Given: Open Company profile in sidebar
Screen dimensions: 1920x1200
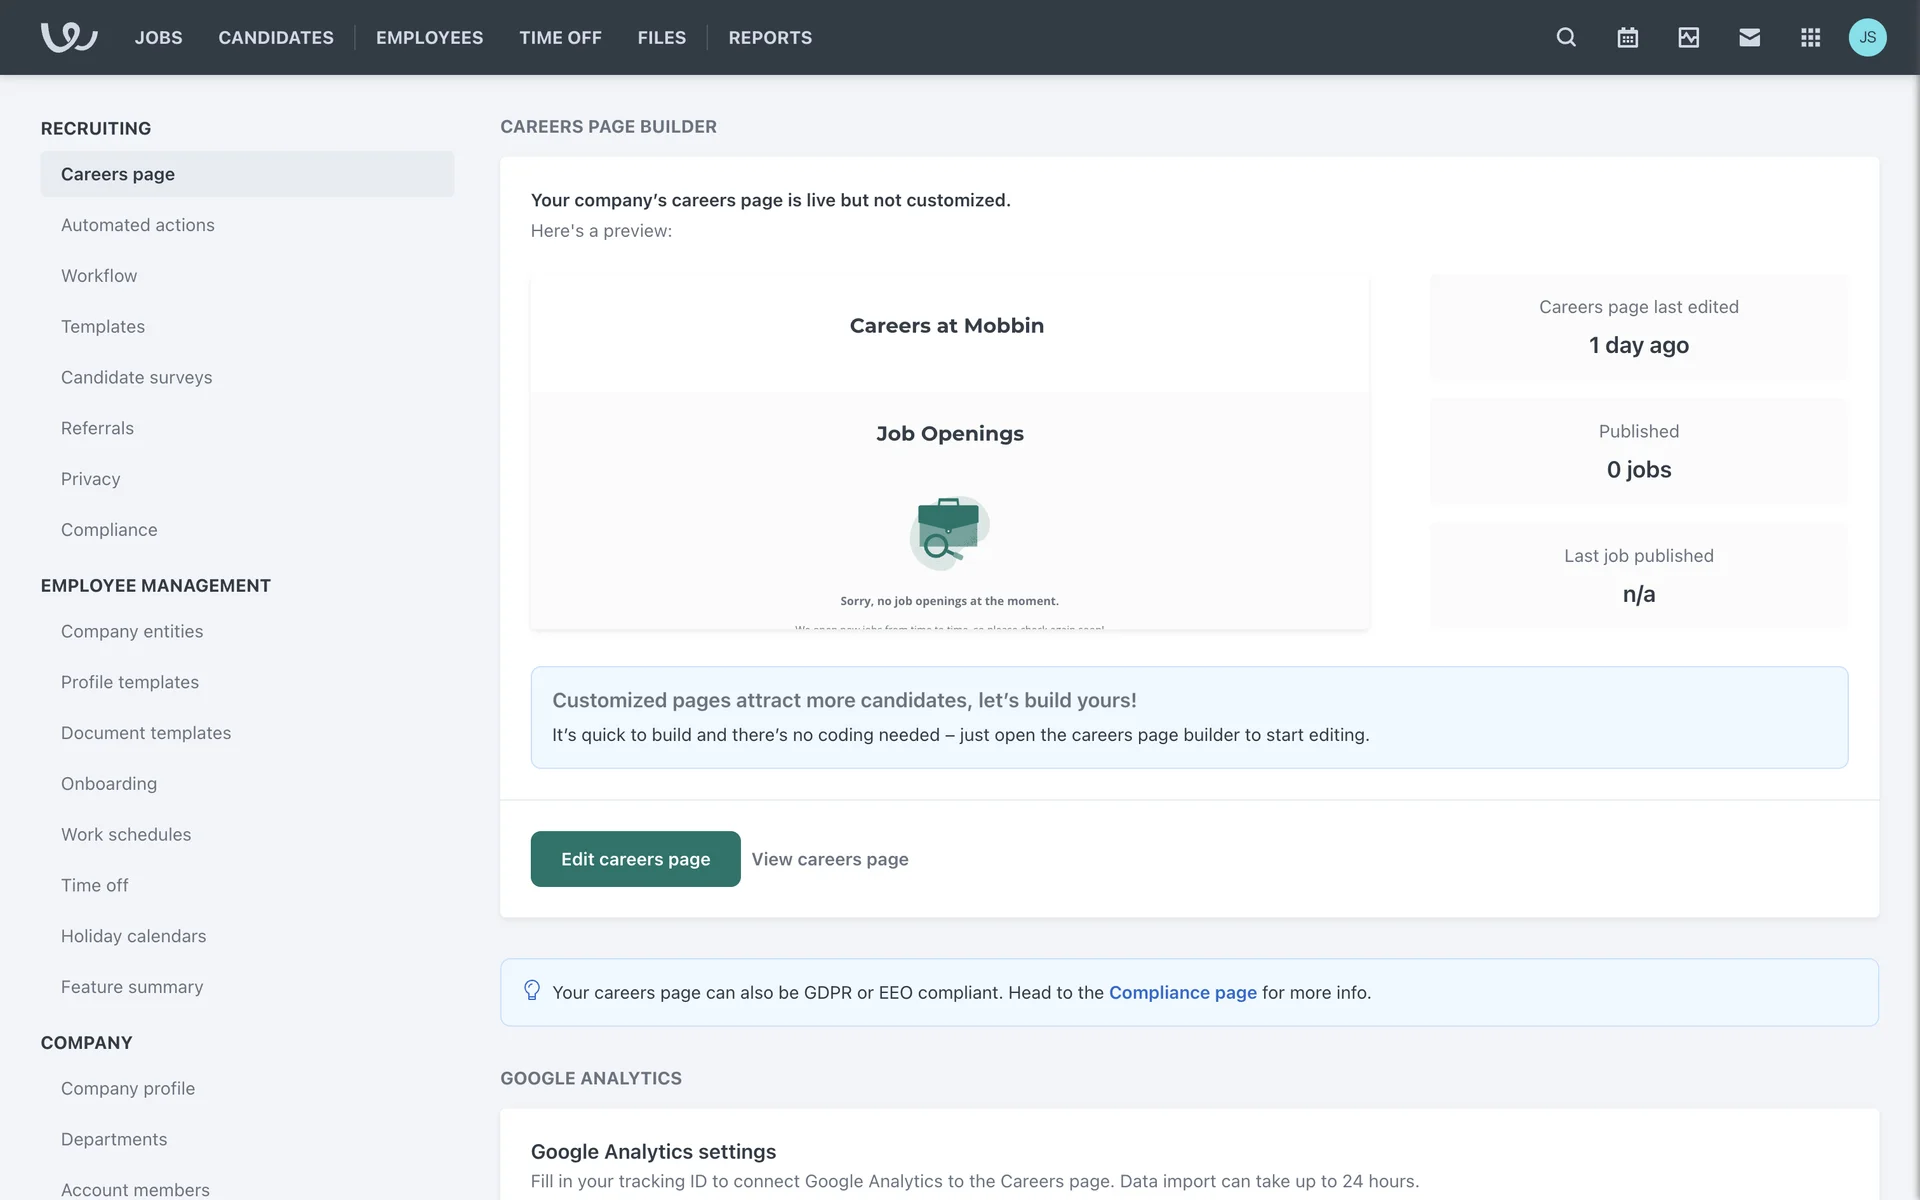Looking at the screenshot, I should [127, 1088].
